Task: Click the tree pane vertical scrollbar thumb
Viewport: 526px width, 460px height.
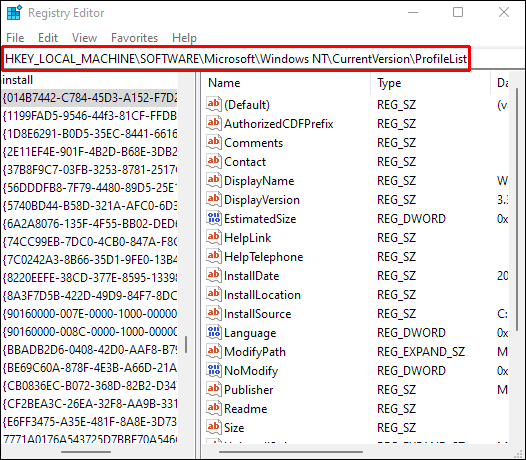Action: (186, 345)
